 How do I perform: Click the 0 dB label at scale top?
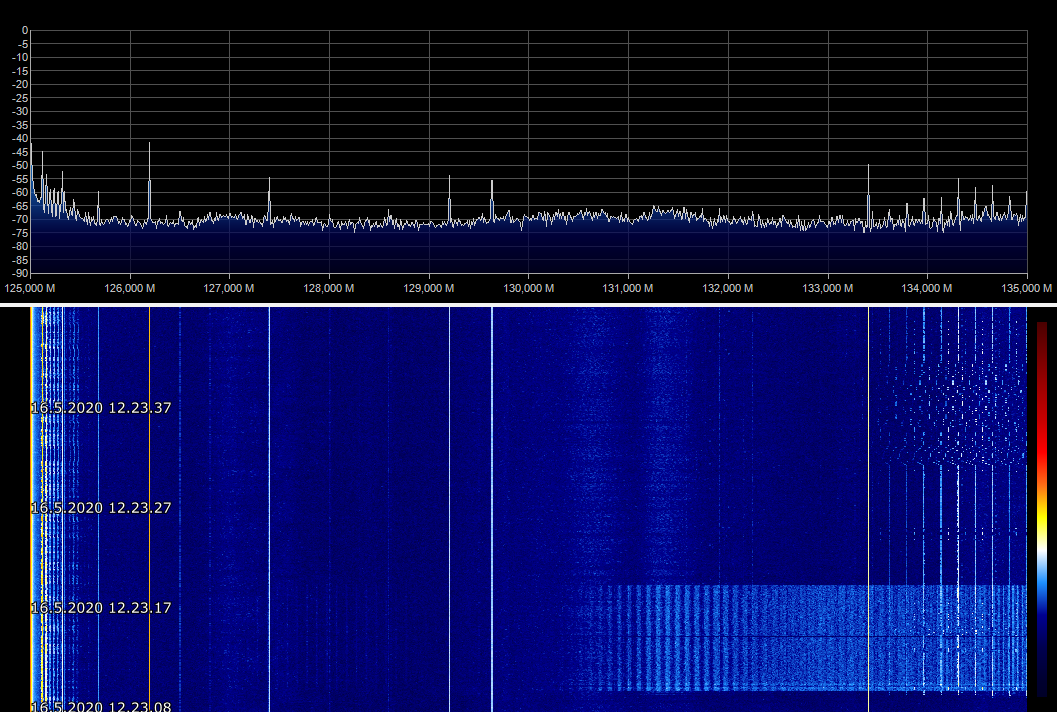(24, 31)
